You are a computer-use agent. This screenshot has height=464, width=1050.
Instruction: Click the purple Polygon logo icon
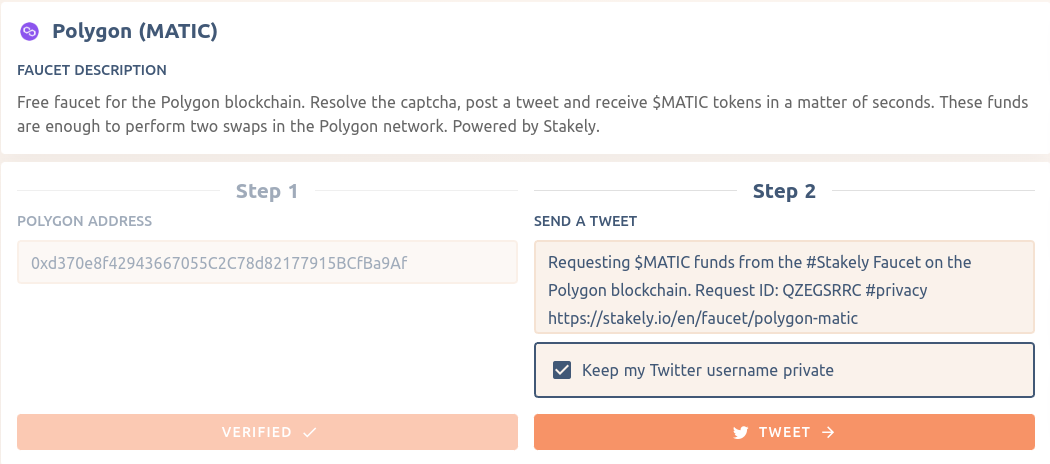coord(29,32)
